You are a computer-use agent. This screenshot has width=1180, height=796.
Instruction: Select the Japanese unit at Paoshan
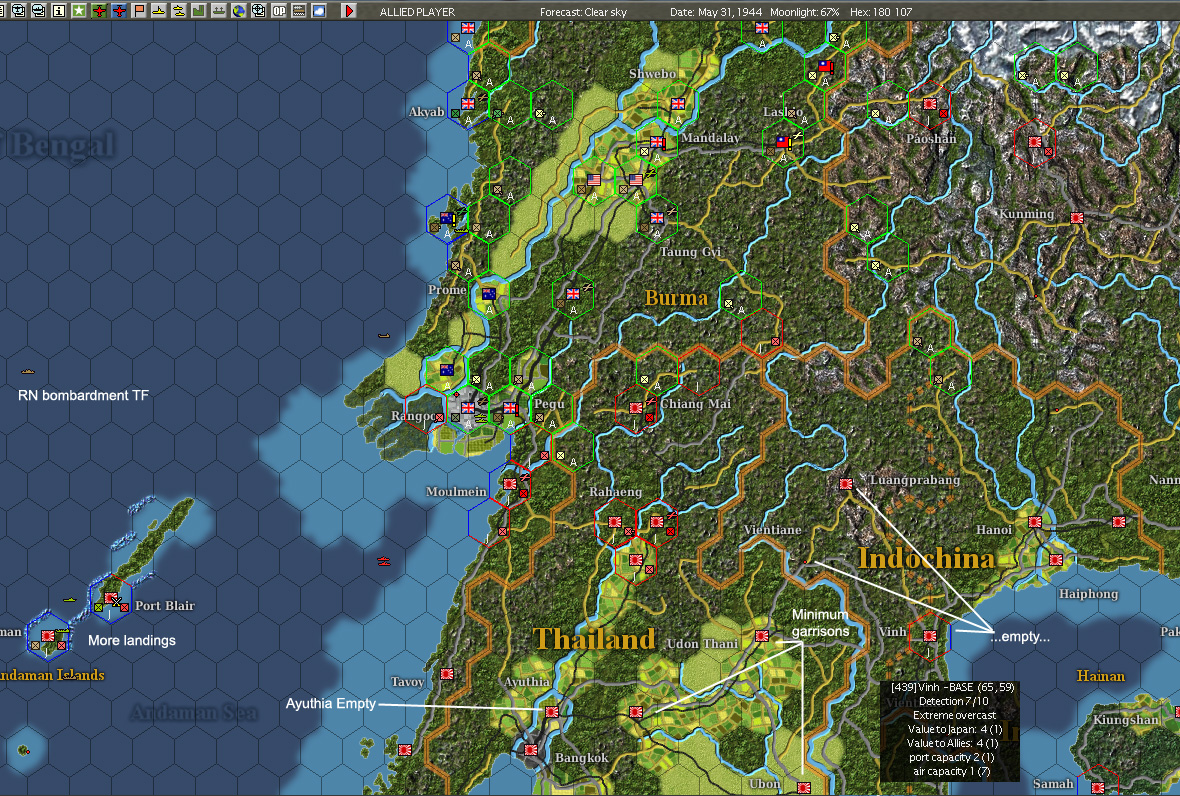[929, 105]
